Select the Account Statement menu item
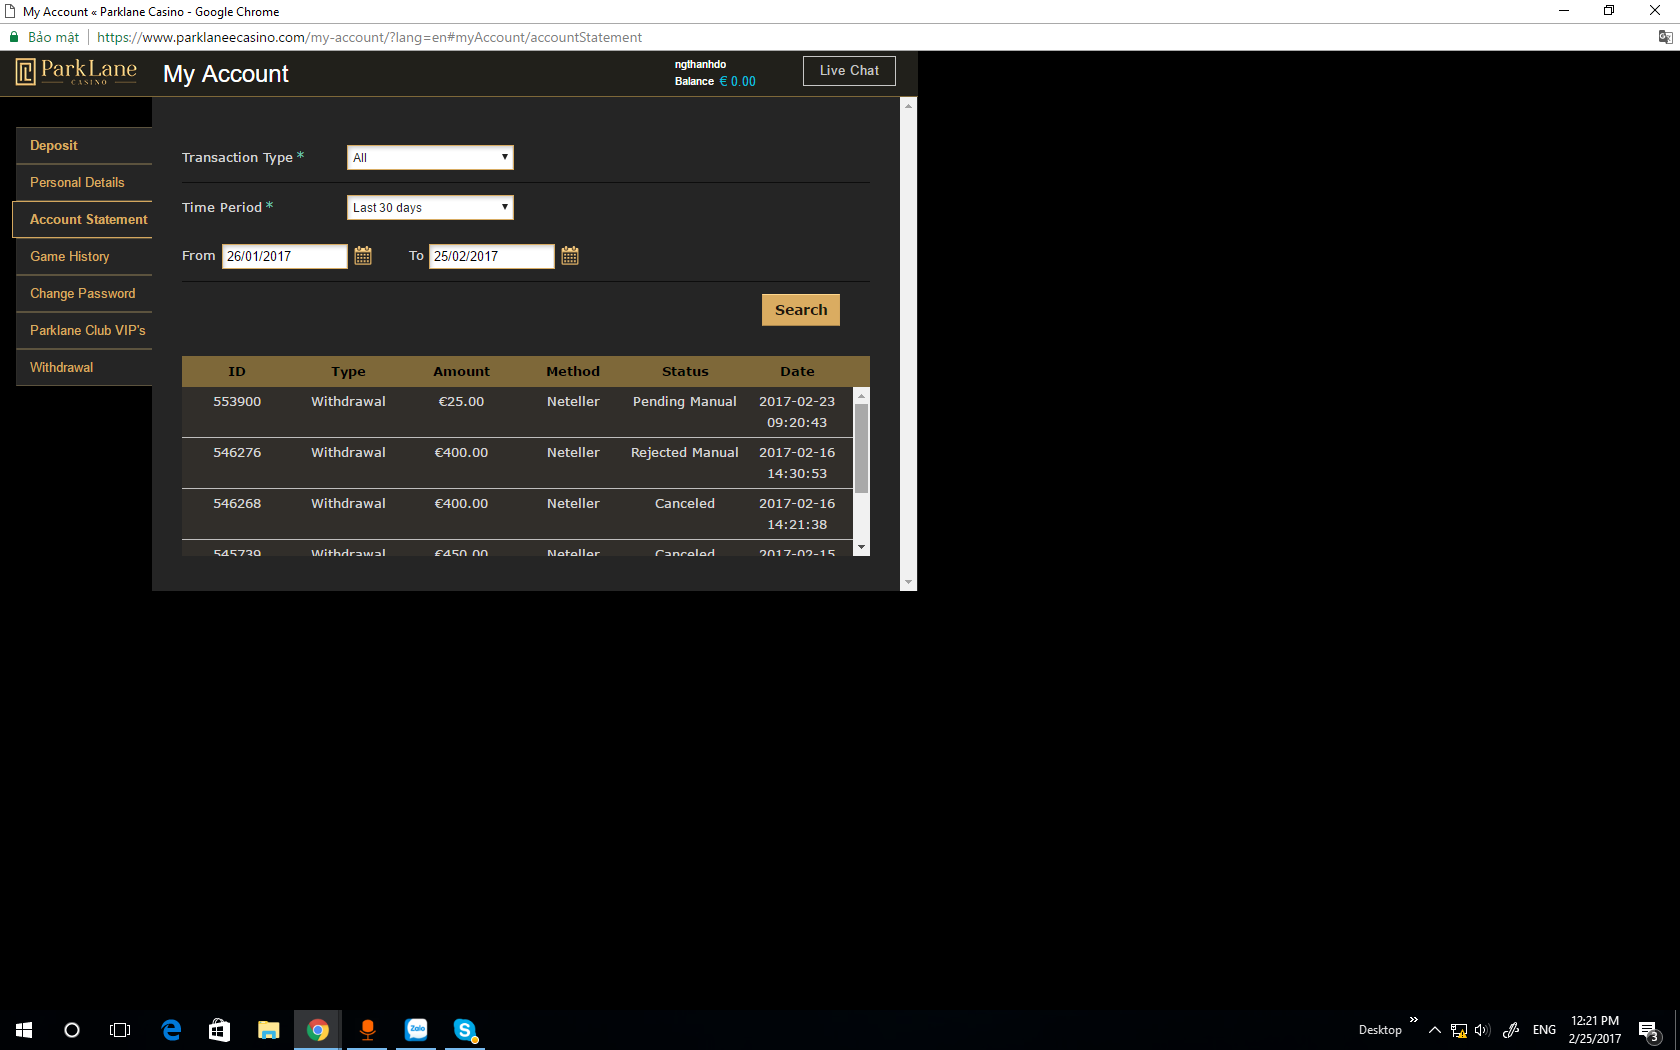This screenshot has height=1050, width=1680. (x=84, y=220)
